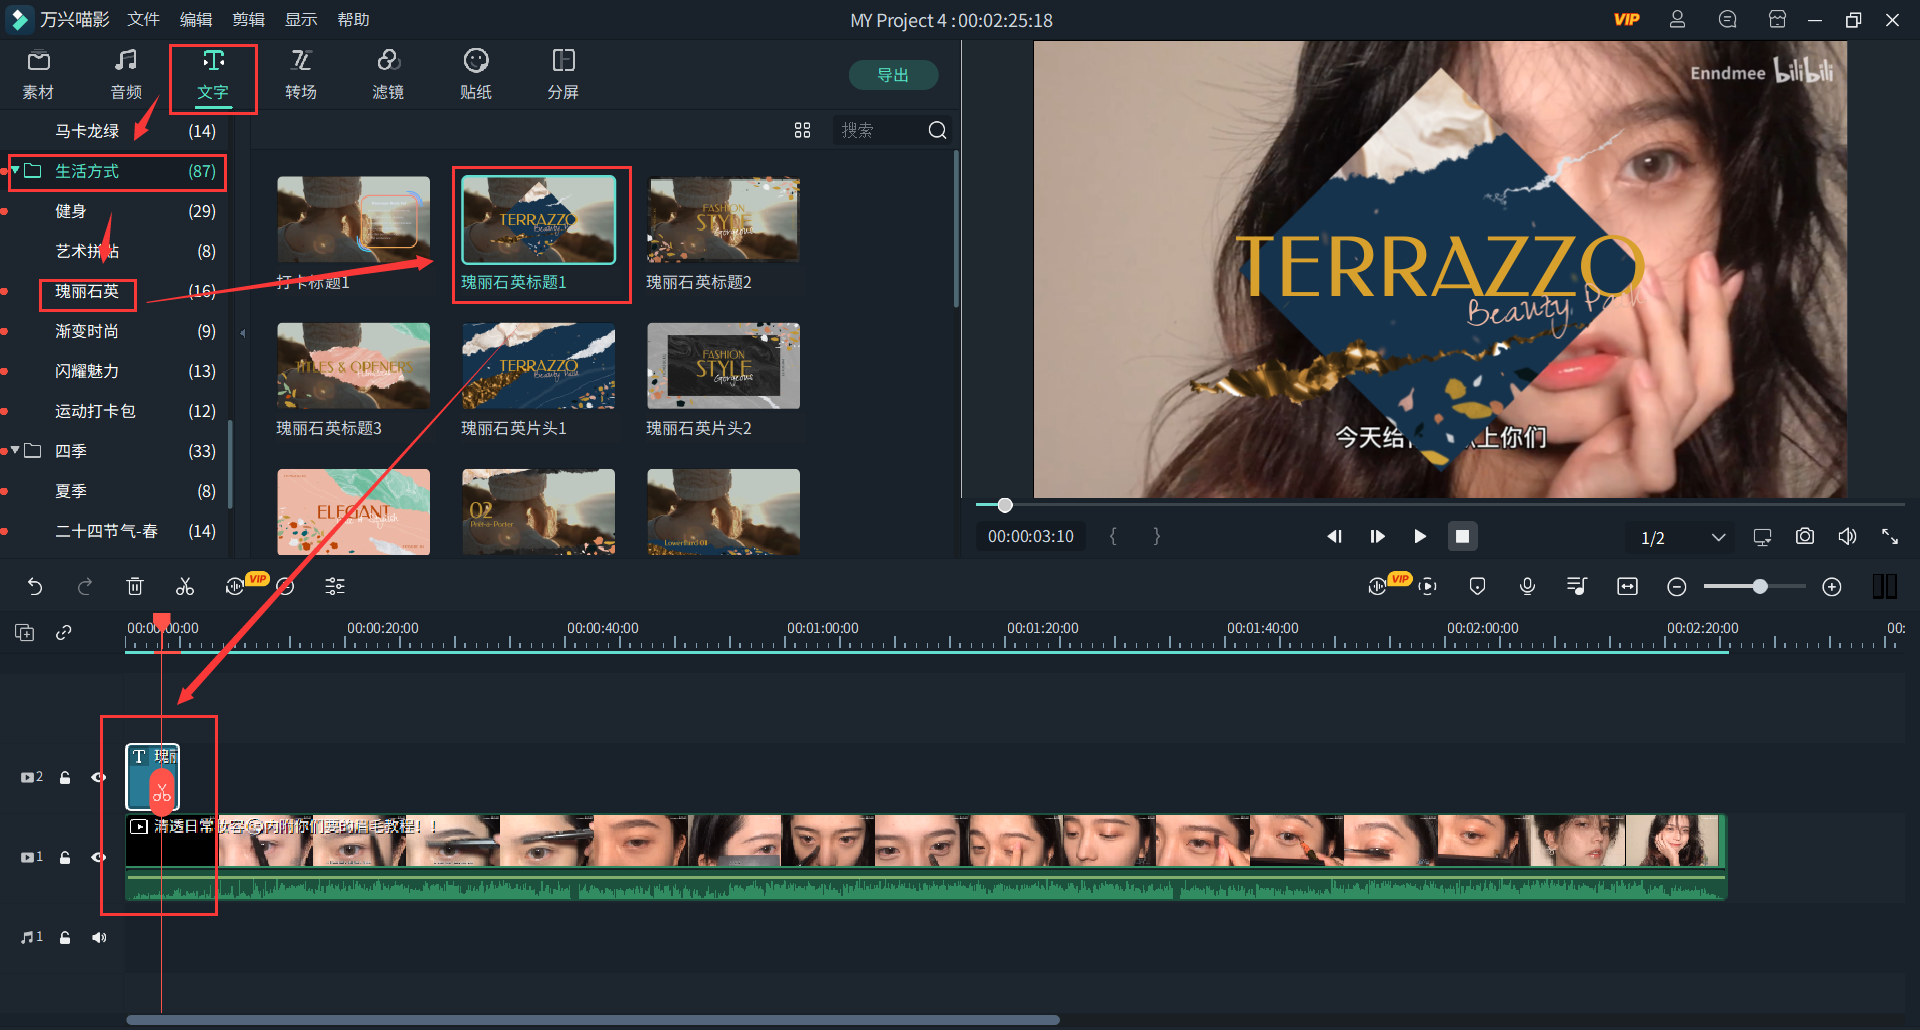Click the scissors split icon in toolbar
The image size is (1920, 1030).
click(x=185, y=587)
